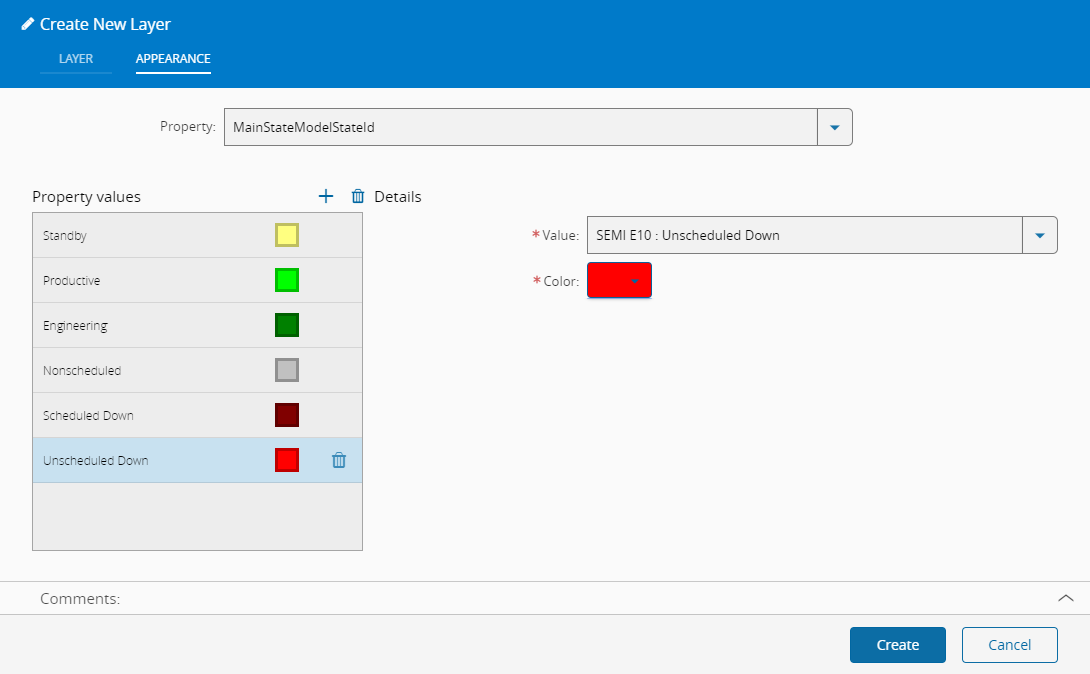The width and height of the screenshot is (1090, 674).
Task: Click the pencil icon next to Create New Layer
Action: click(x=28, y=24)
